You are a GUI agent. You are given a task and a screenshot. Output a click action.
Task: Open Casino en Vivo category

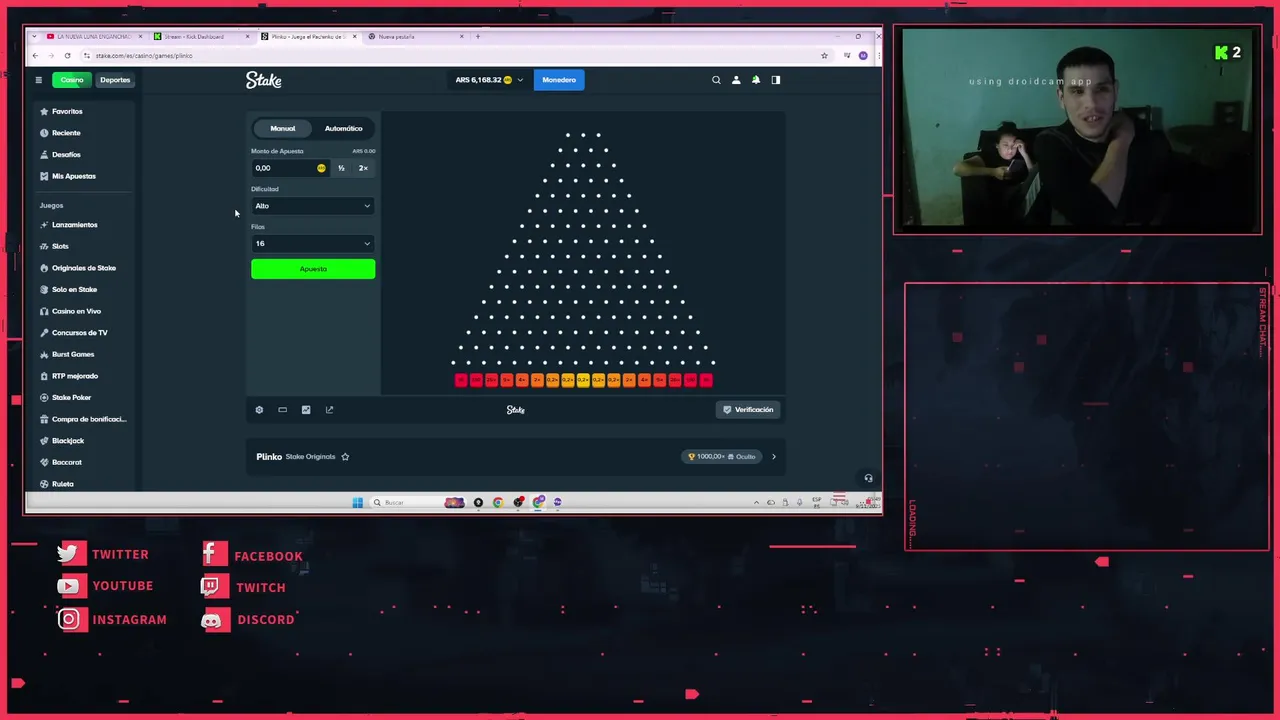[x=76, y=311]
